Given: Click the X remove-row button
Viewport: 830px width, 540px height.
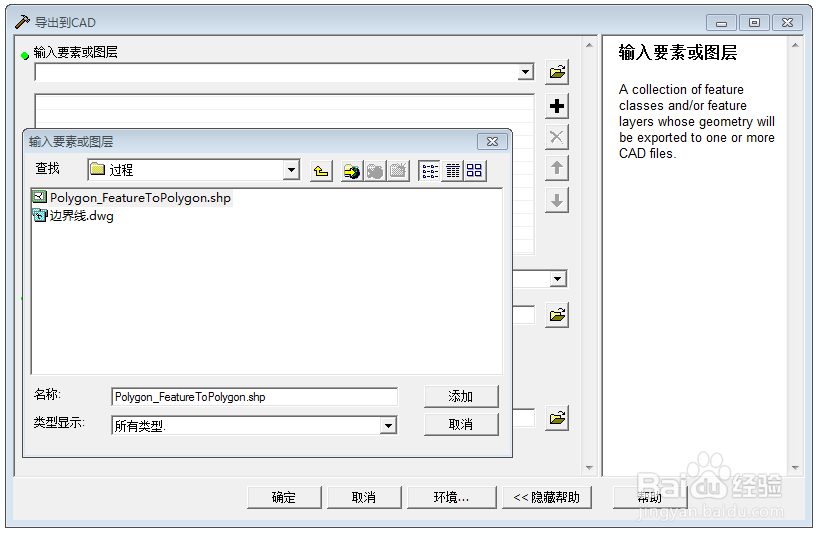Looking at the screenshot, I should [x=557, y=137].
